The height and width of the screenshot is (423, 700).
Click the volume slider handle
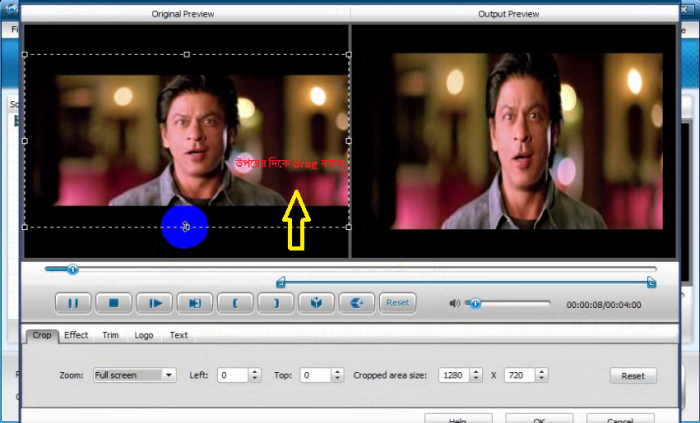pos(475,304)
